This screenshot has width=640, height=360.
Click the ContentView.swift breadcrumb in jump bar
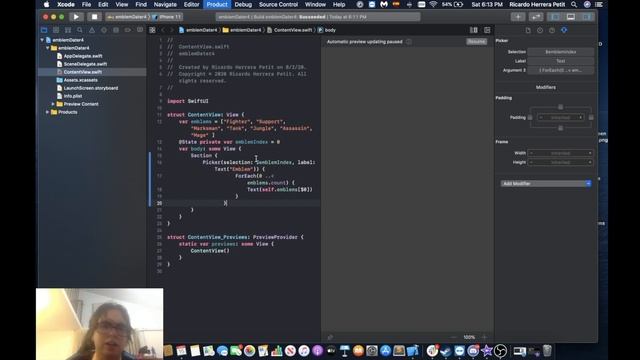click(x=290, y=30)
